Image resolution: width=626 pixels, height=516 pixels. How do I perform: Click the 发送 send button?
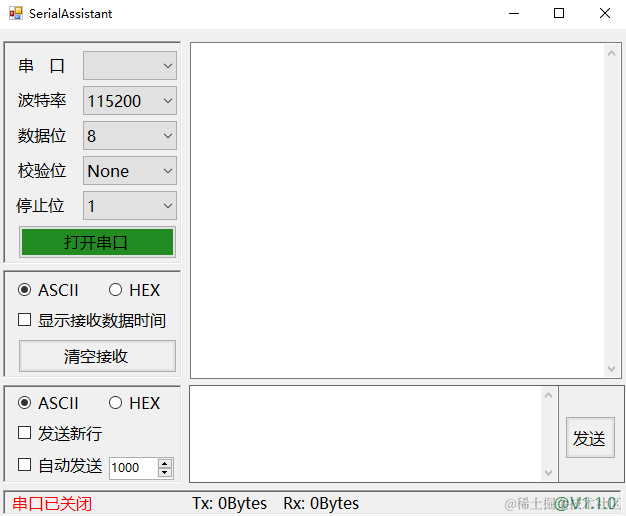(x=590, y=438)
